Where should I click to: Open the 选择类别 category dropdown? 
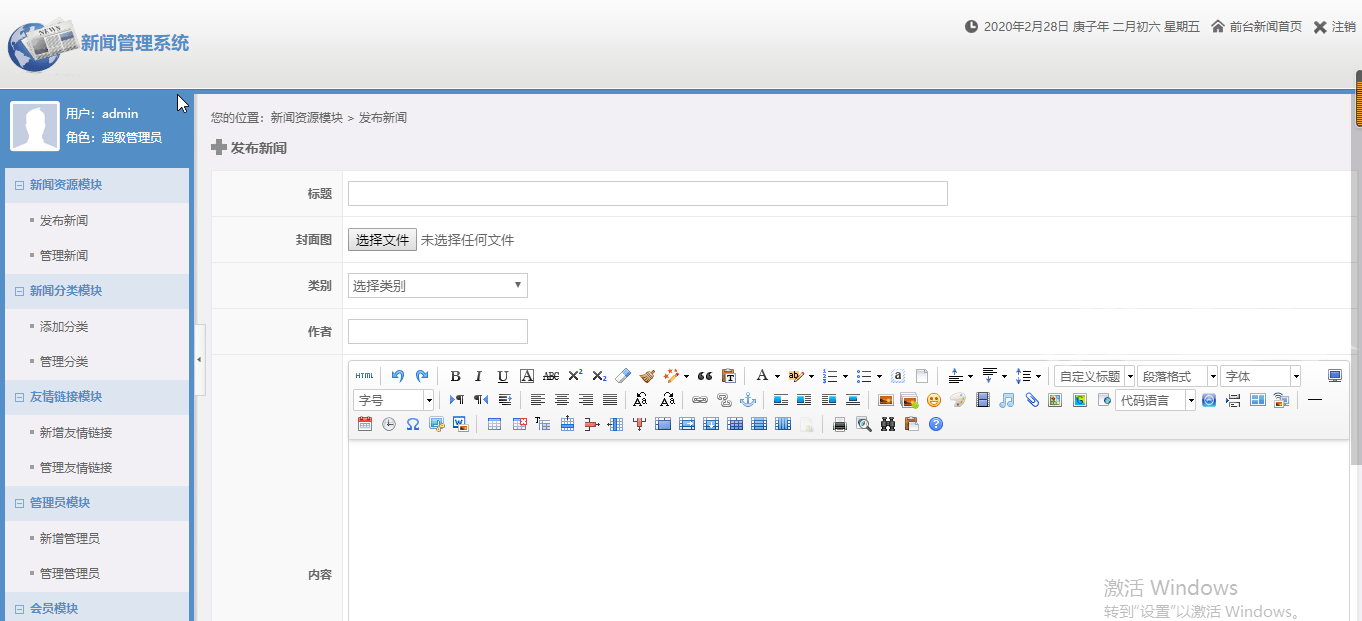pyautogui.click(x=437, y=286)
